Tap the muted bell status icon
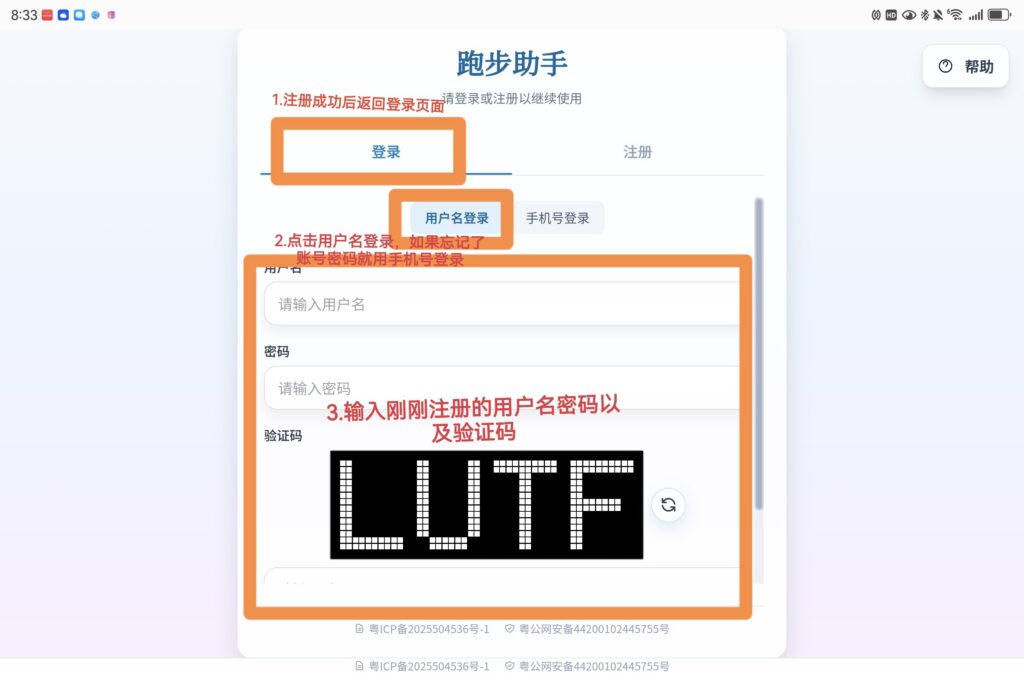Screen dimensions: 1024x673 tap(938, 14)
